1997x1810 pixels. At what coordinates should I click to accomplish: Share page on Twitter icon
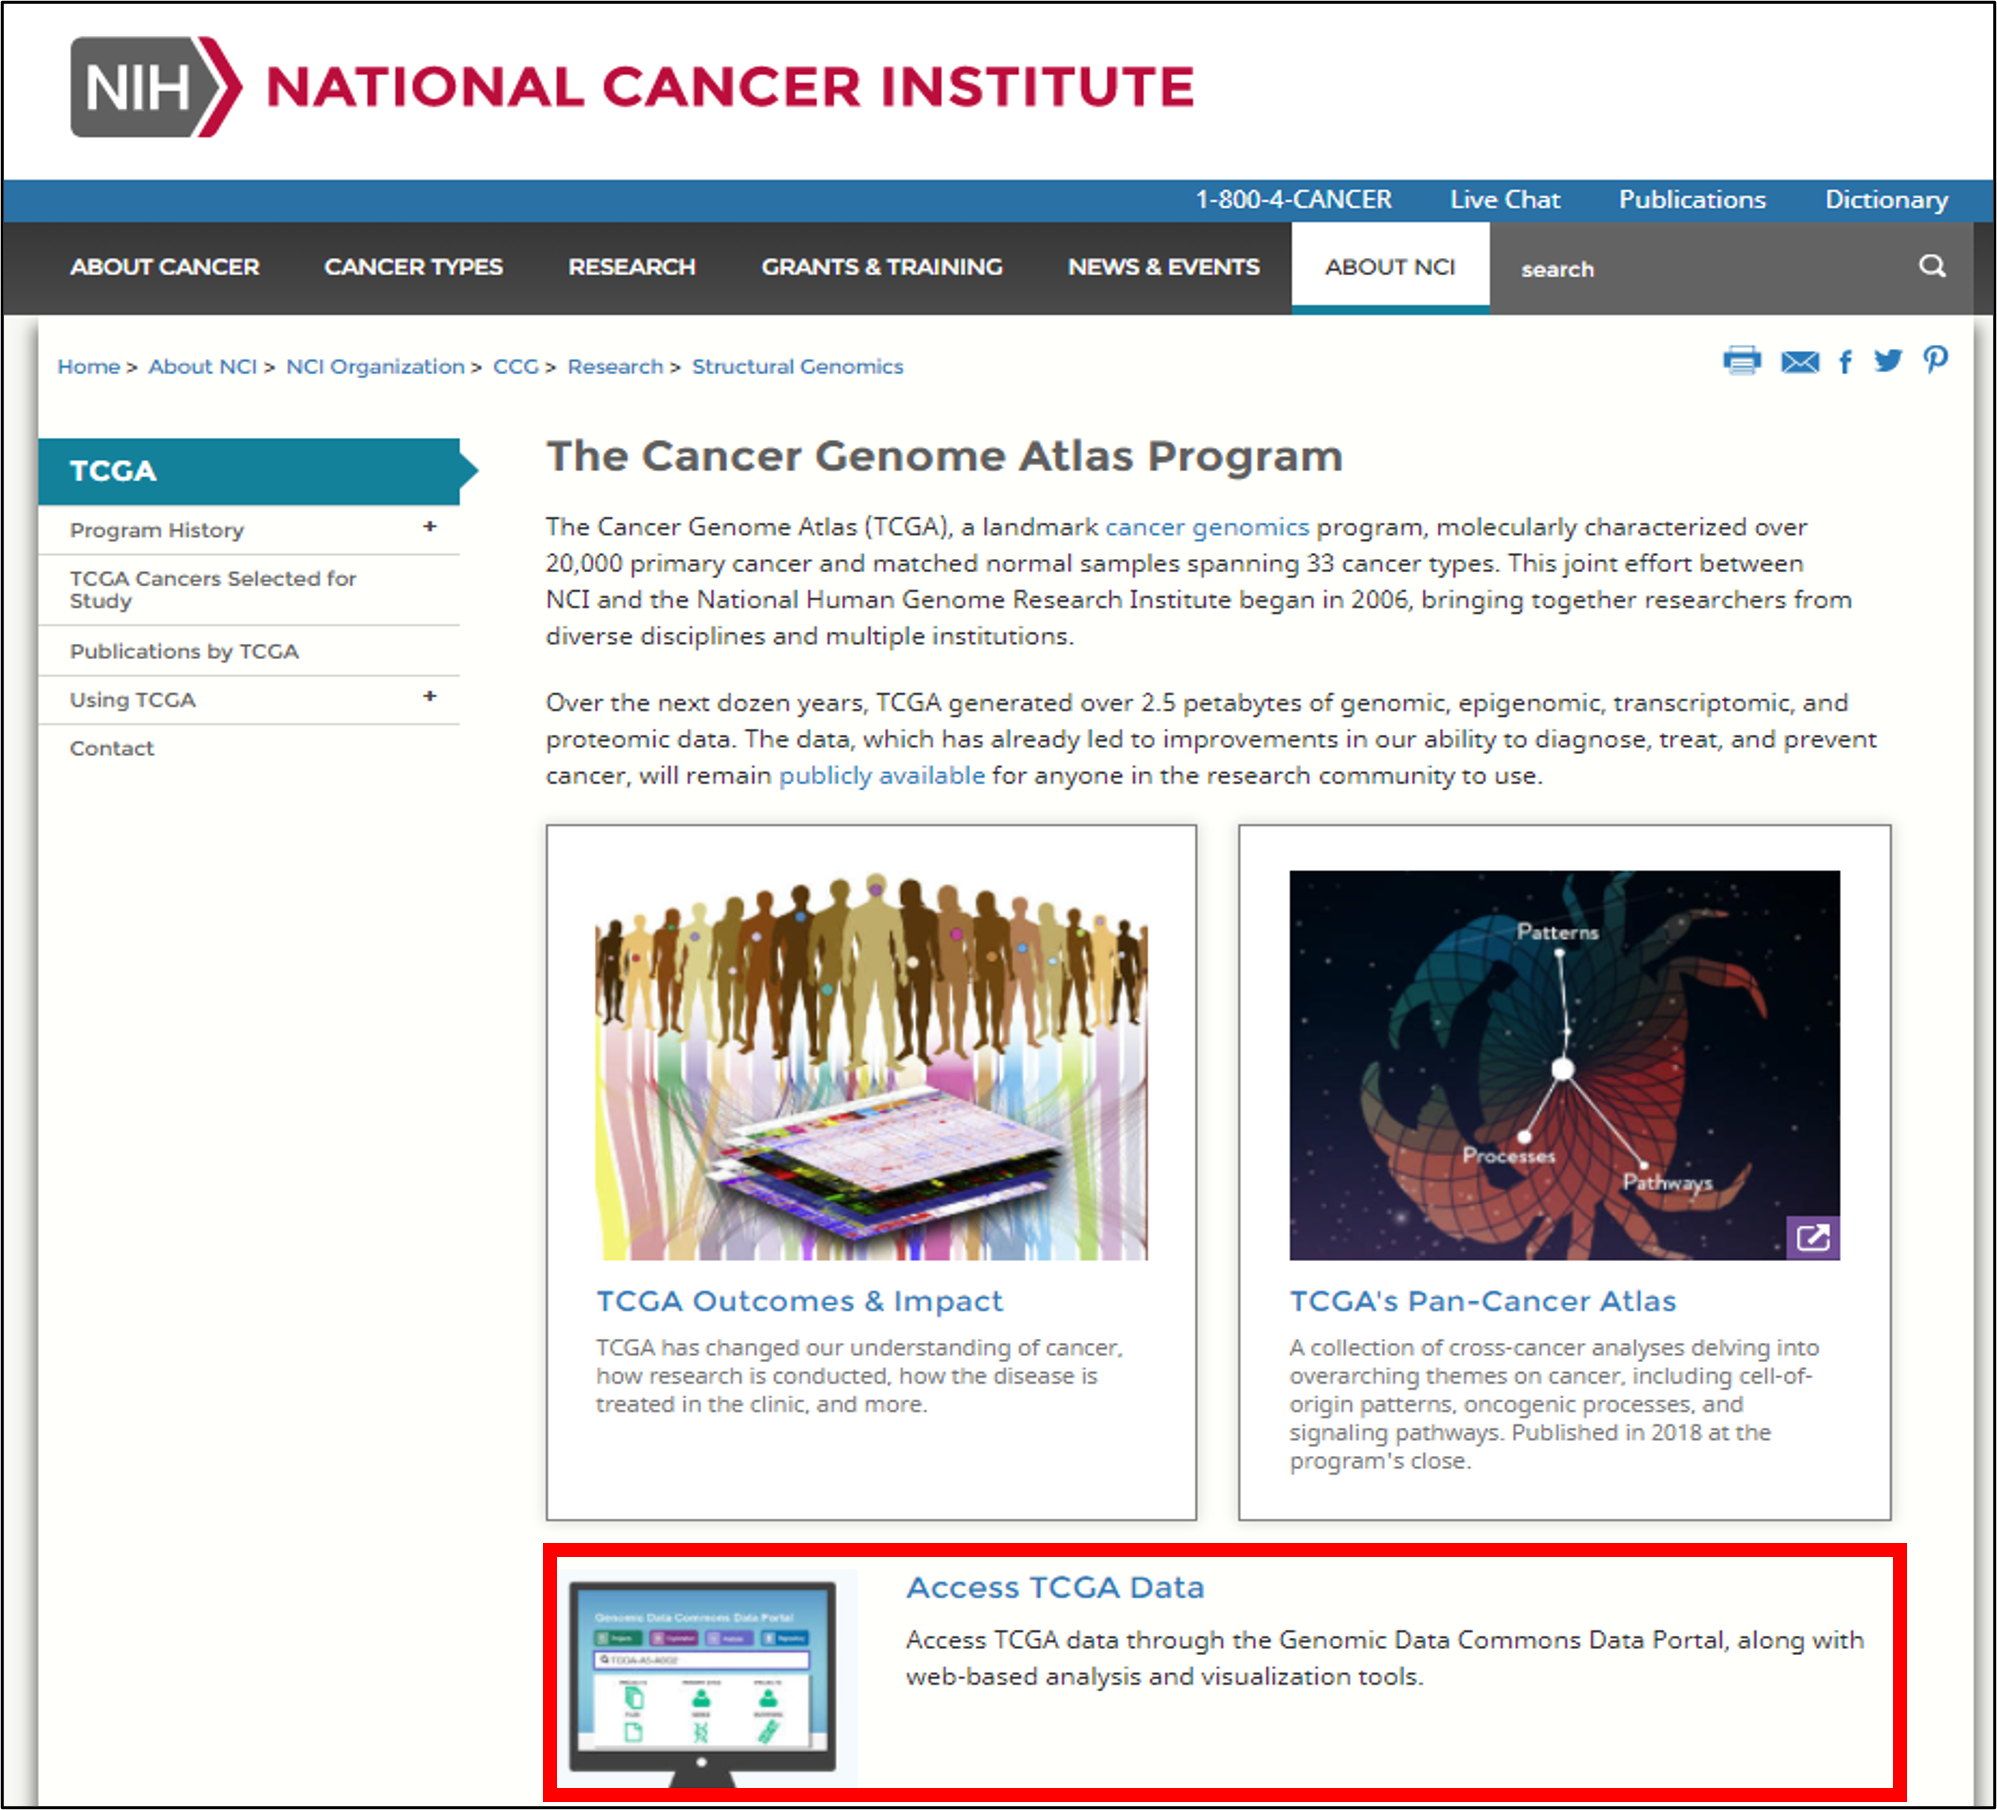pyautogui.click(x=1888, y=360)
